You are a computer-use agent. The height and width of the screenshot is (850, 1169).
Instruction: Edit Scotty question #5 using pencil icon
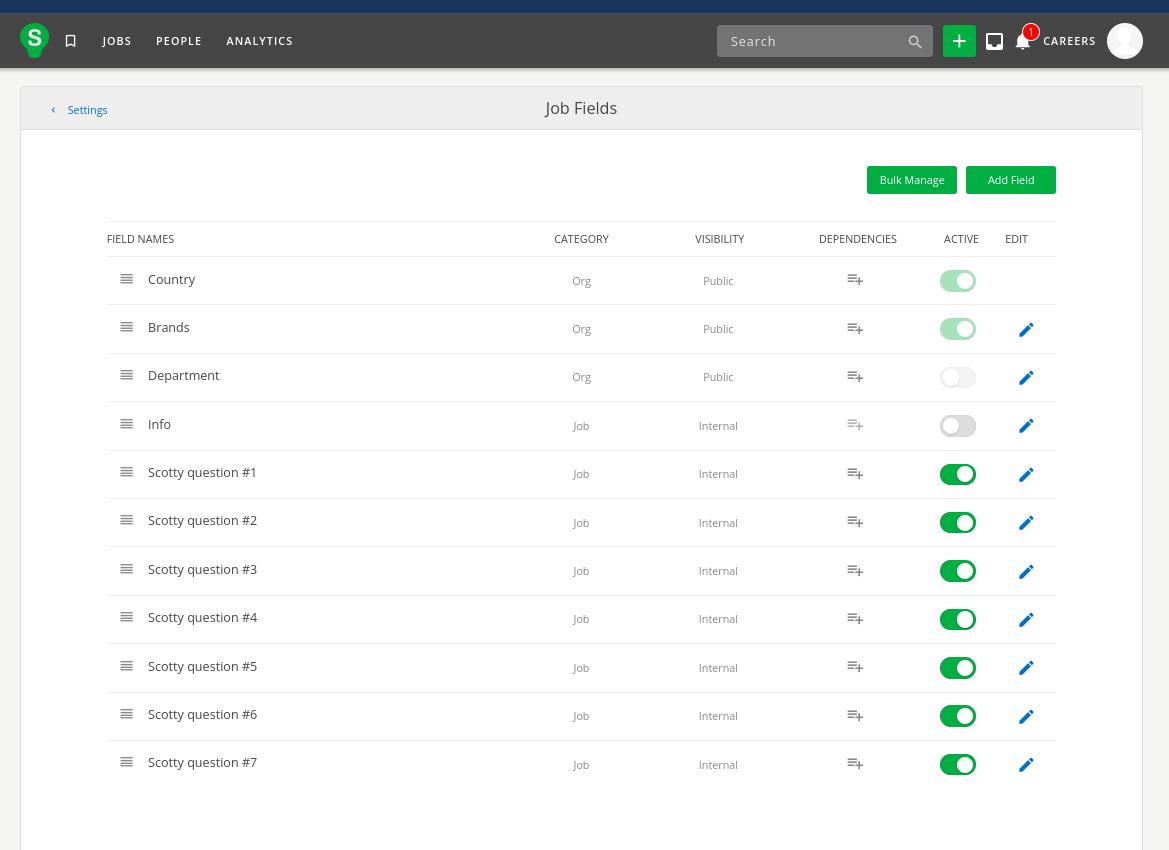[x=1025, y=668]
